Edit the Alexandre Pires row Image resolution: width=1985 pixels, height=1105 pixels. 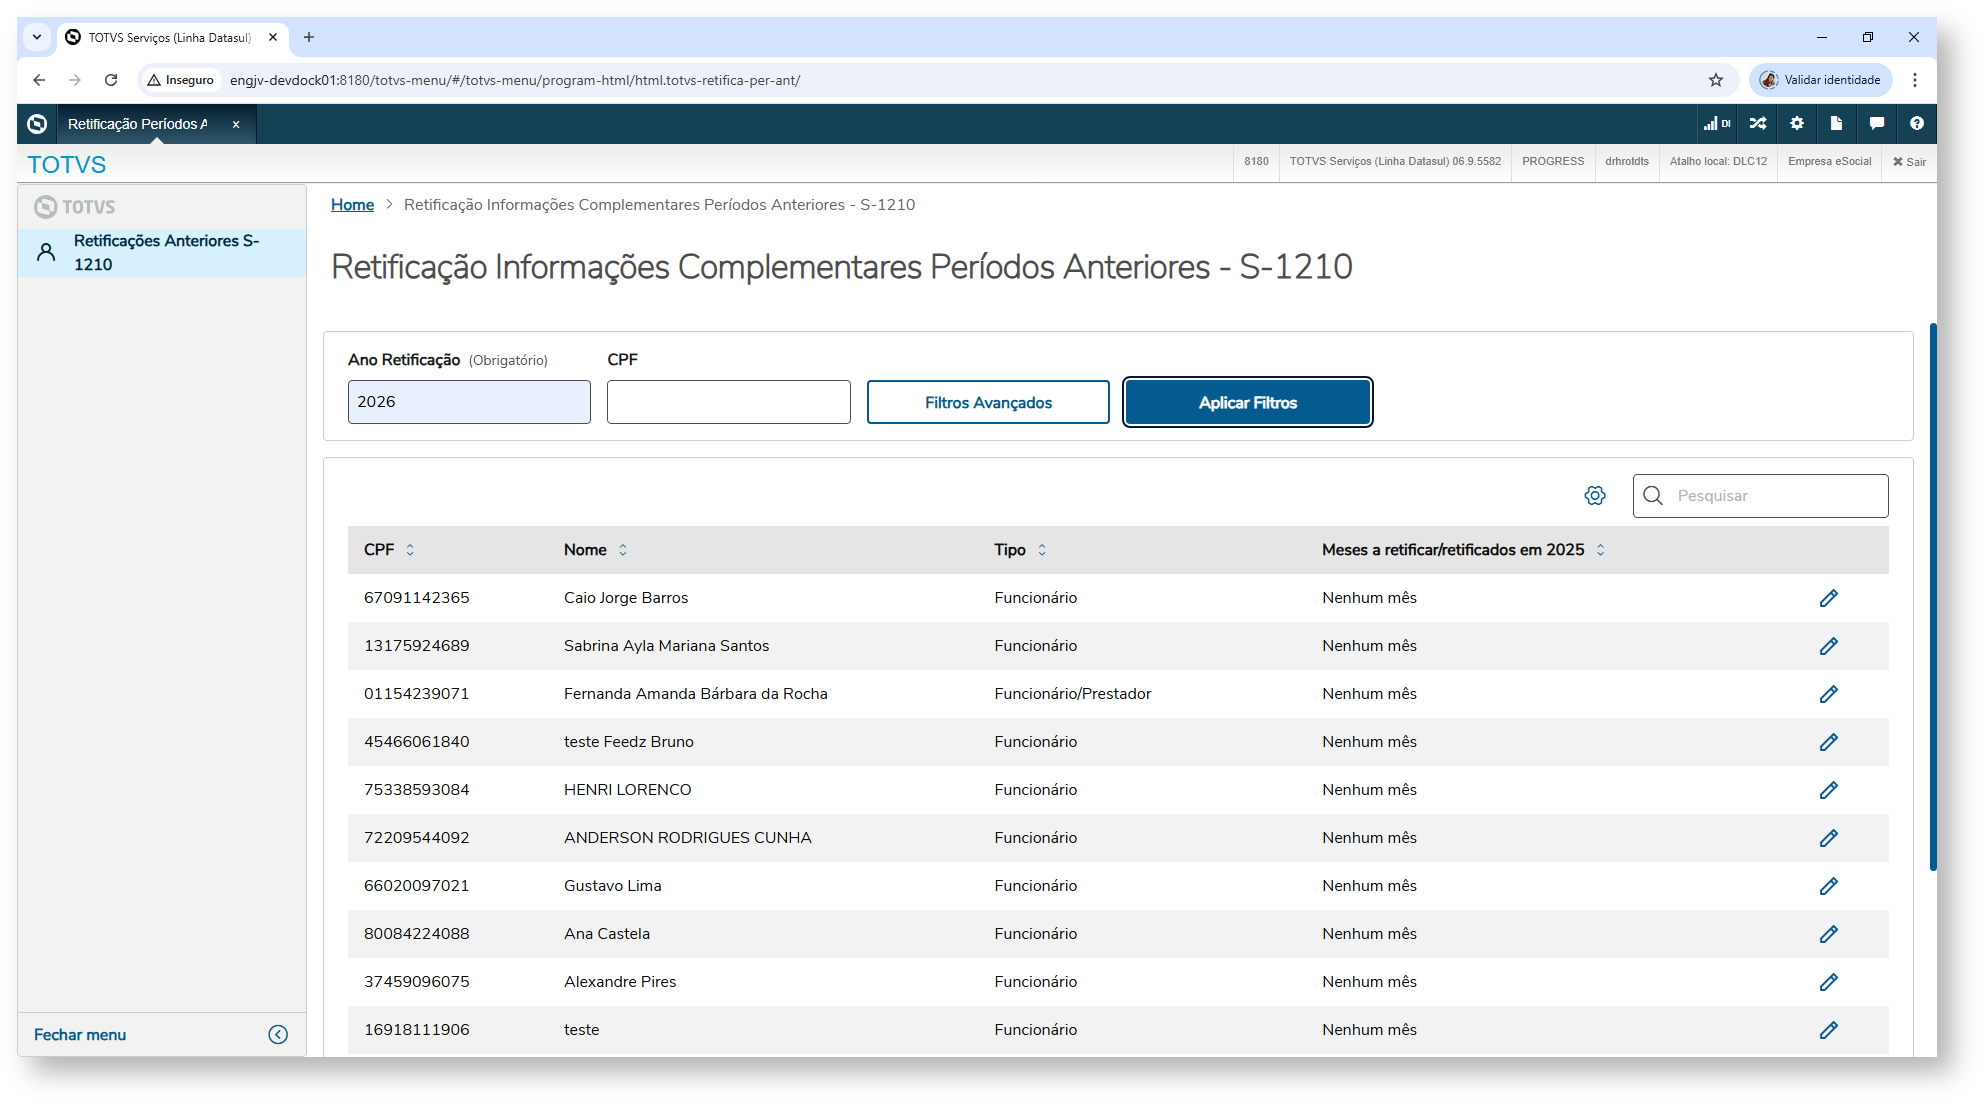(1828, 982)
